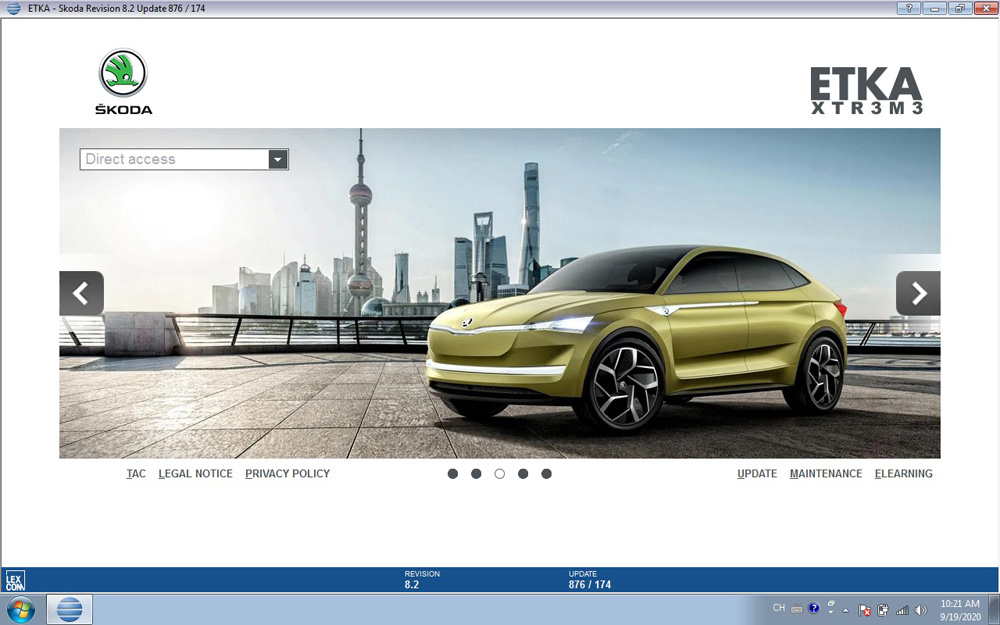Viewport: 1000px width, 625px height.
Task: Open the volume speaker tray icon
Action: point(920,610)
